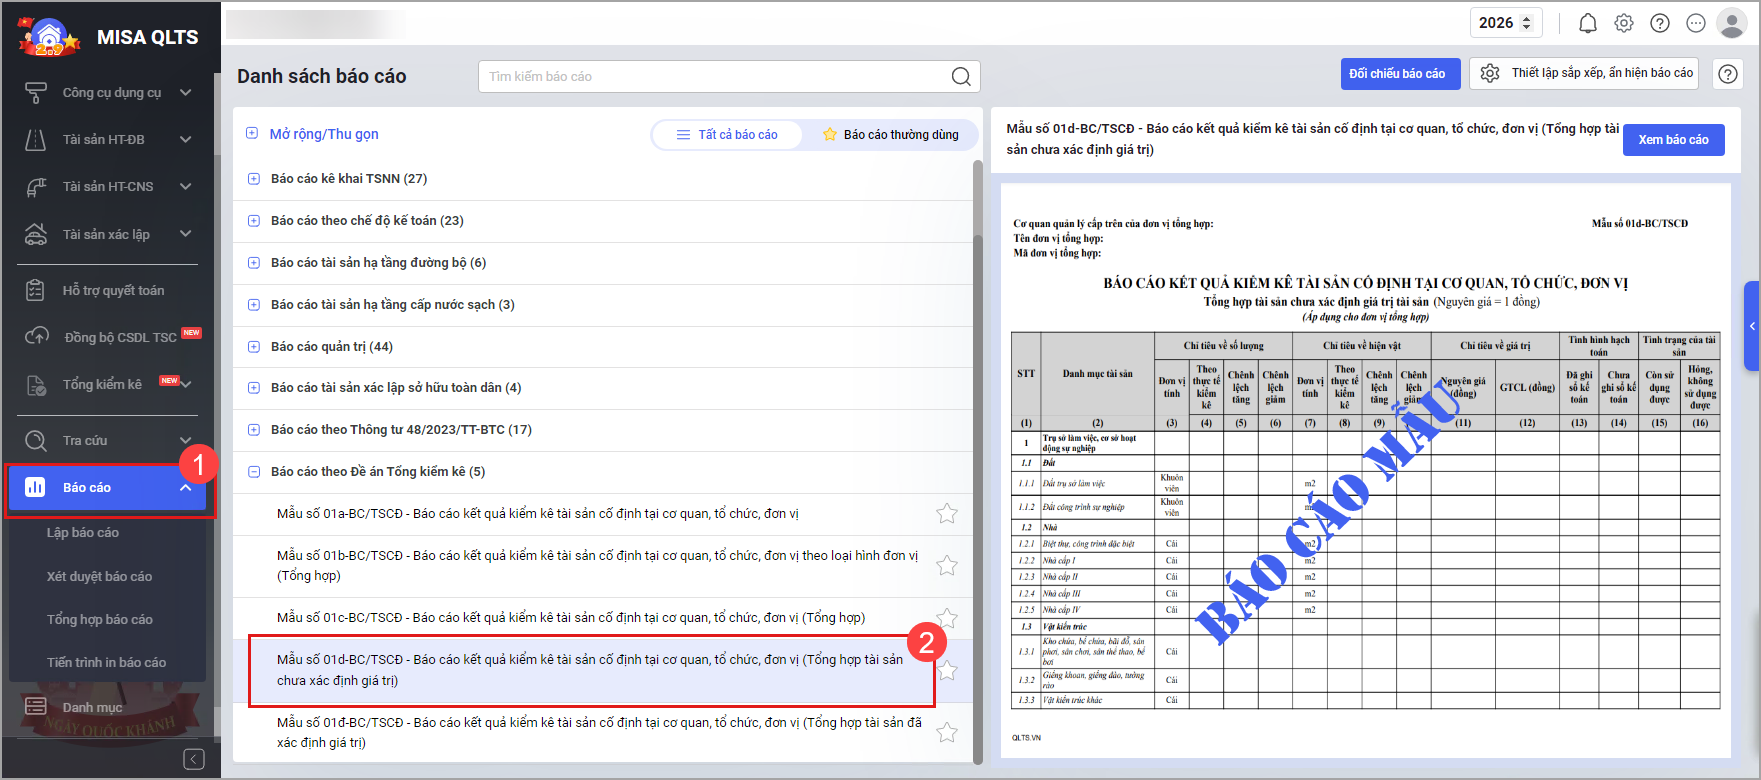Click the Đối chiếu báo cáo button
Screen dimensions: 1761x780
click(x=1397, y=74)
